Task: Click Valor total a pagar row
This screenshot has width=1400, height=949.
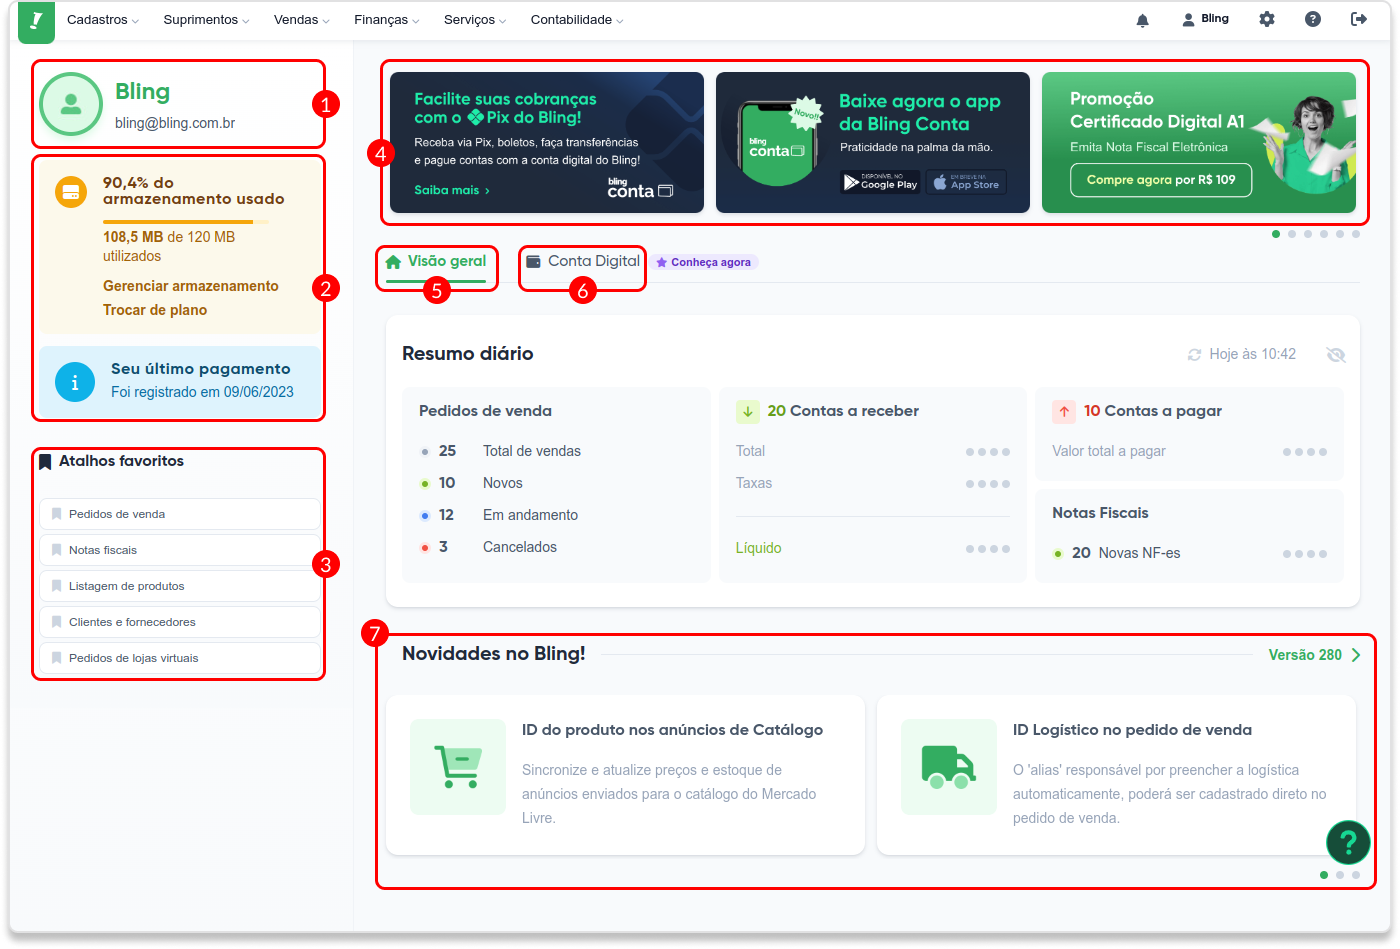Action: coord(1190,451)
